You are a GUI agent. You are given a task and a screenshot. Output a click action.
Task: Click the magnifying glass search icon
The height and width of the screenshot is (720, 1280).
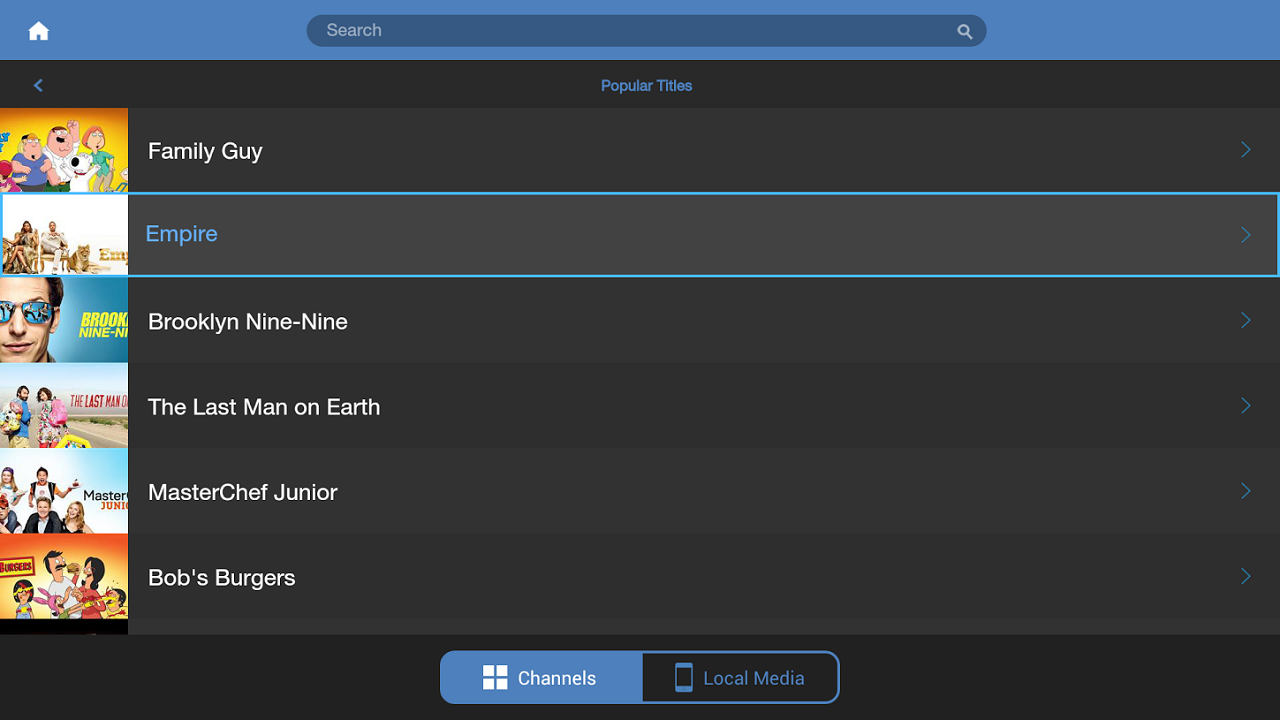[964, 31]
